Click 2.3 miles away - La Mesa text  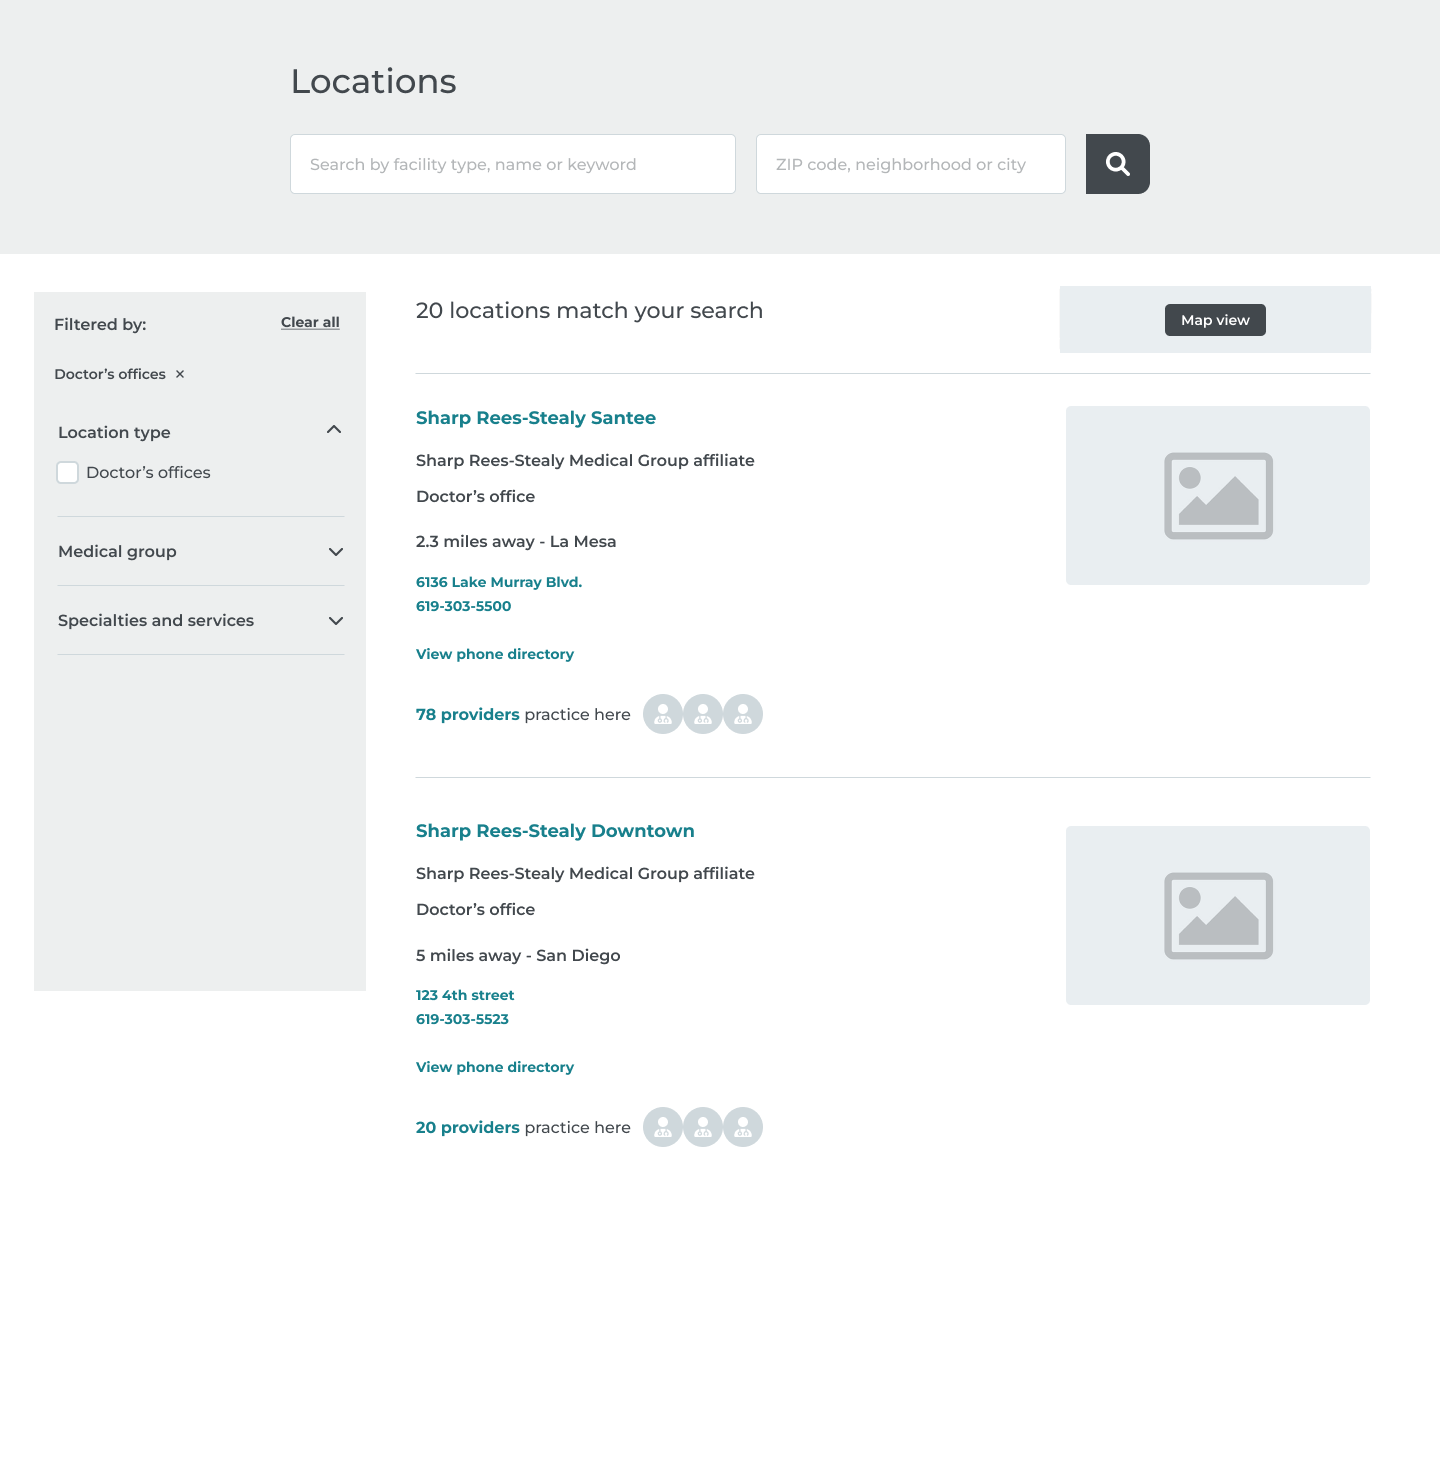[x=516, y=541]
